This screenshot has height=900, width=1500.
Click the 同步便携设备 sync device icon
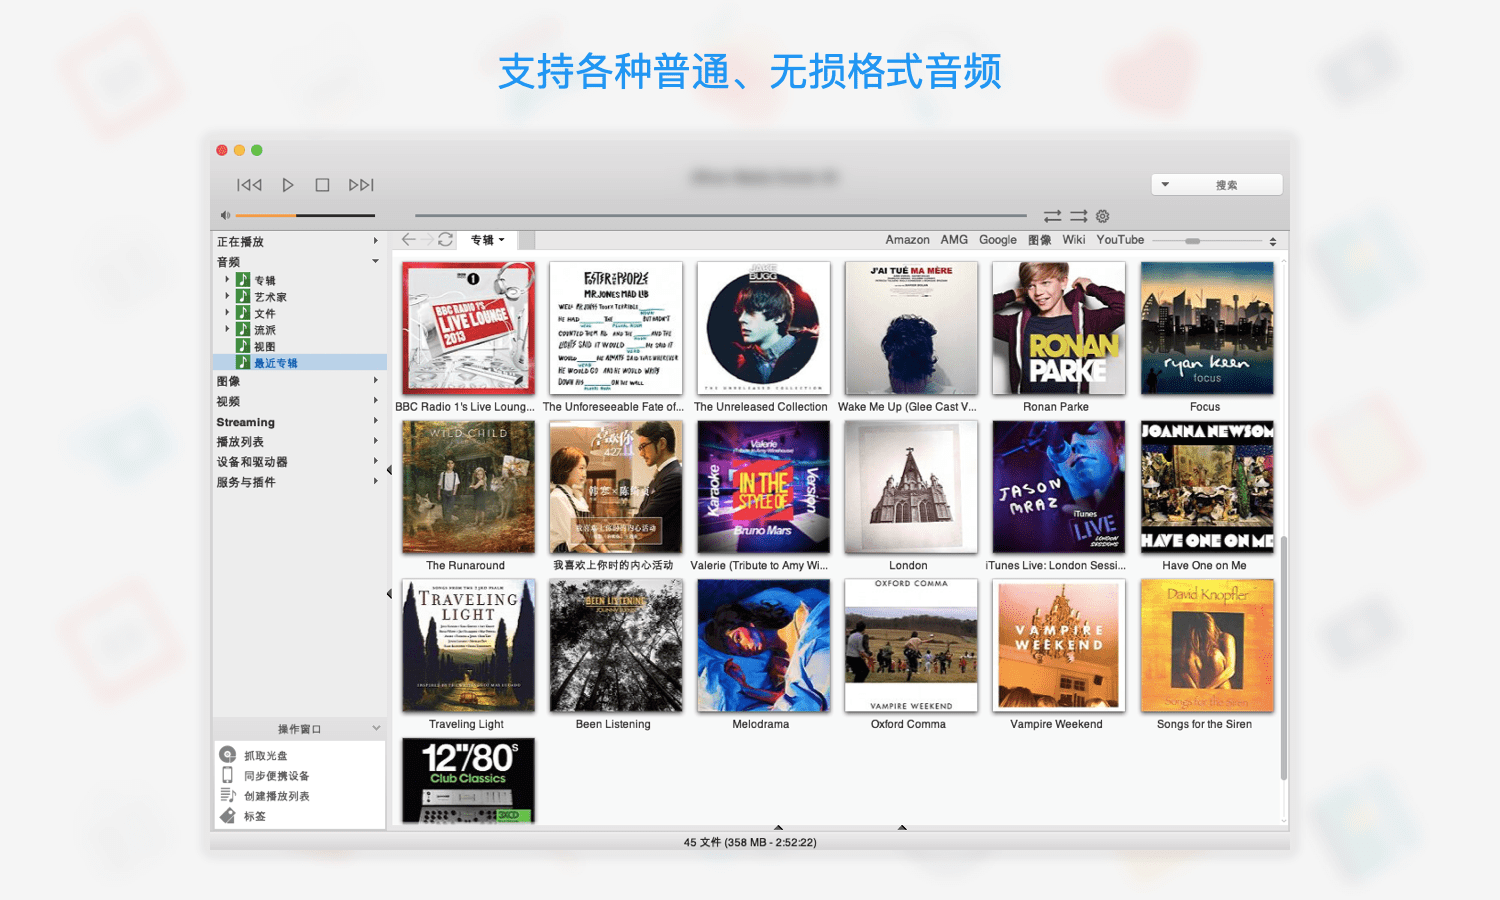pyautogui.click(x=228, y=774)
